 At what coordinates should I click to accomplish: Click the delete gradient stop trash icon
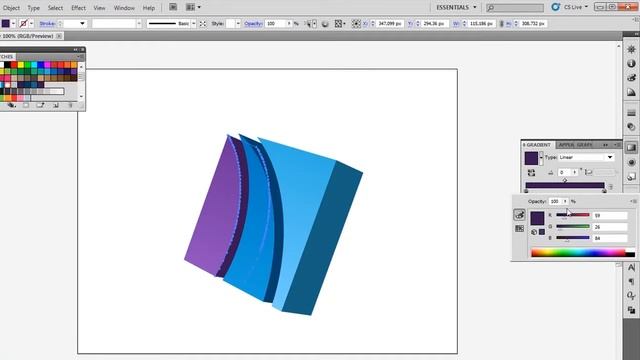click(611, 187)
